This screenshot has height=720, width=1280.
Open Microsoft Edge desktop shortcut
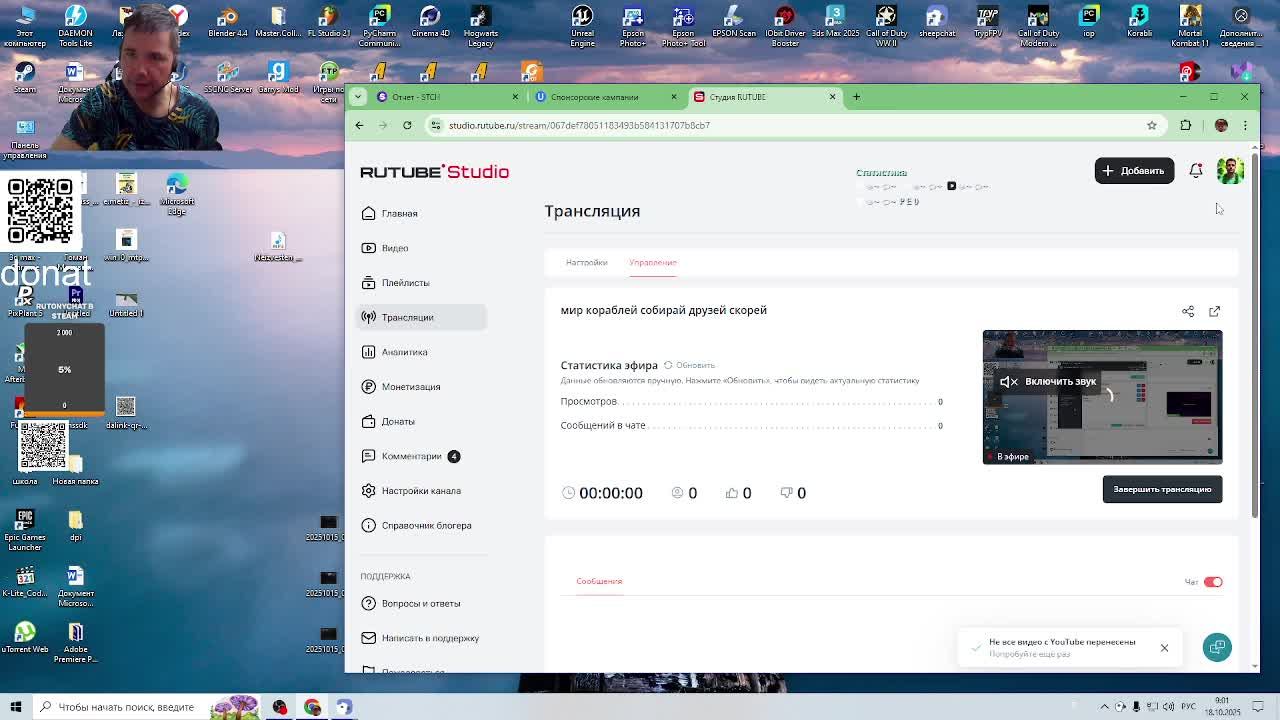point(177,195)
